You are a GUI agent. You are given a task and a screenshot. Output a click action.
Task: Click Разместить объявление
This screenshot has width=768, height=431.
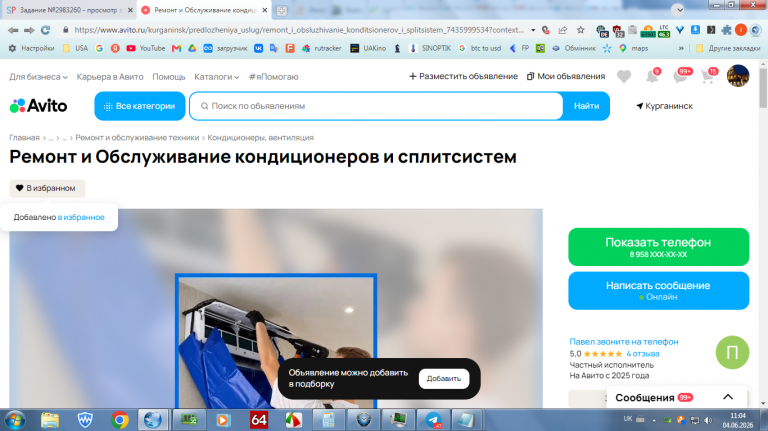click(463, 76)
